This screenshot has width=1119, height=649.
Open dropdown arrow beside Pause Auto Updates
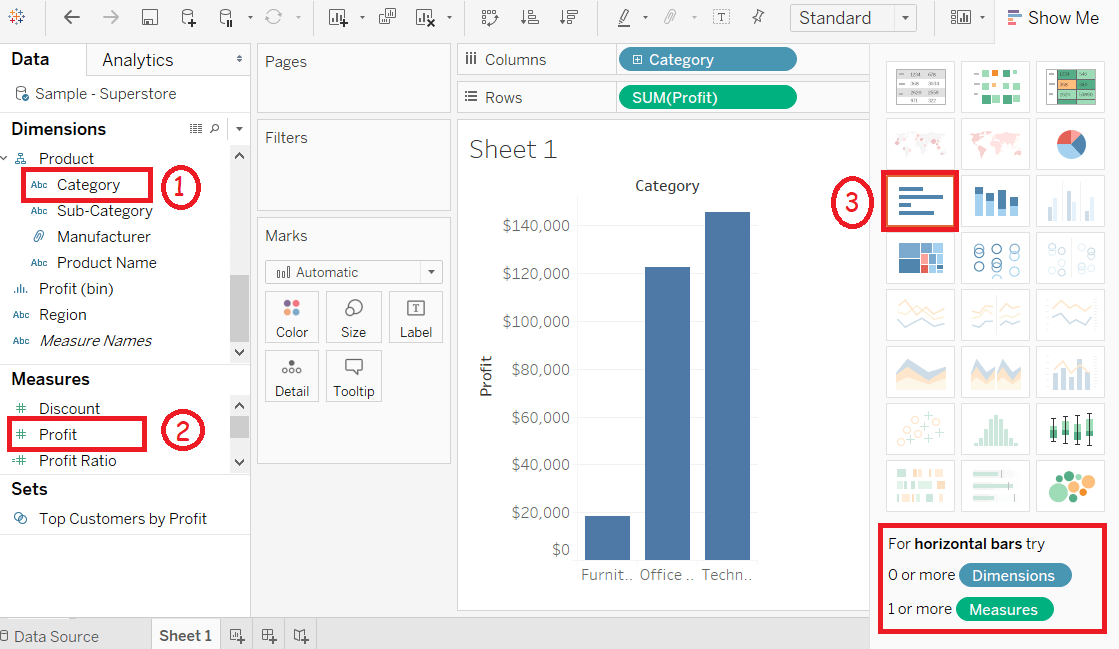250,18
